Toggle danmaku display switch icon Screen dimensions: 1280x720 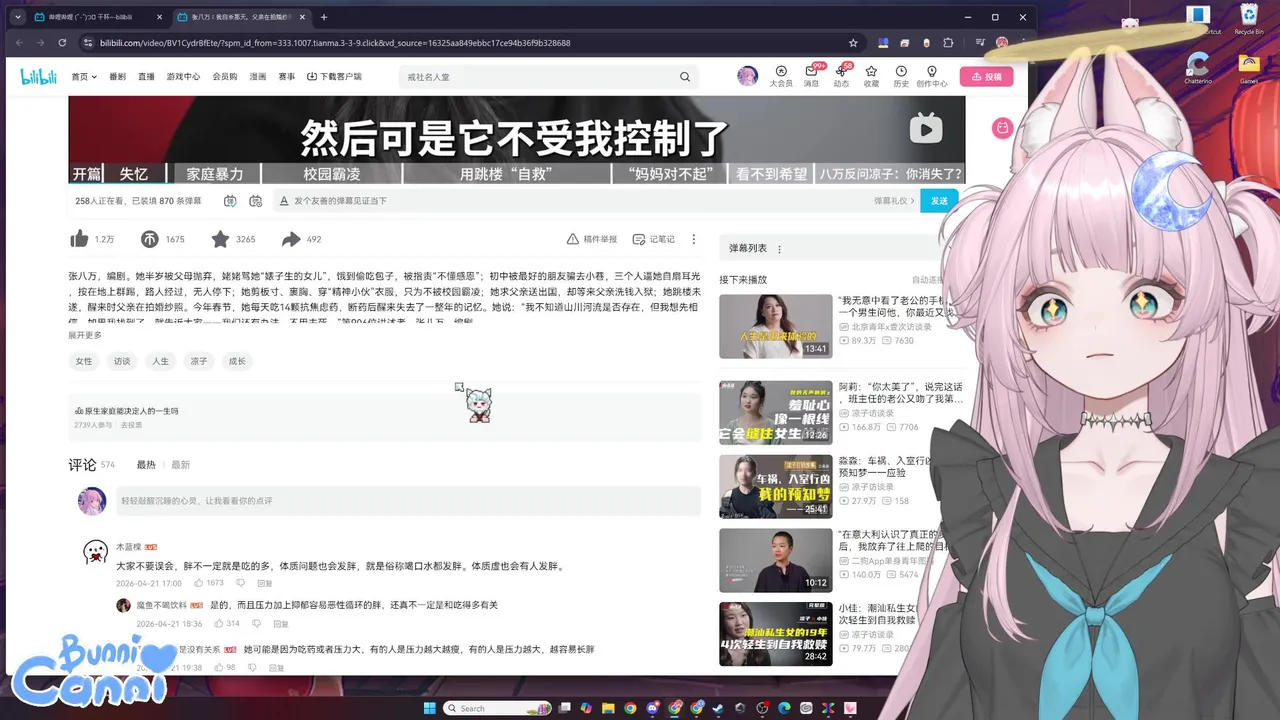[x=230, y=201]
